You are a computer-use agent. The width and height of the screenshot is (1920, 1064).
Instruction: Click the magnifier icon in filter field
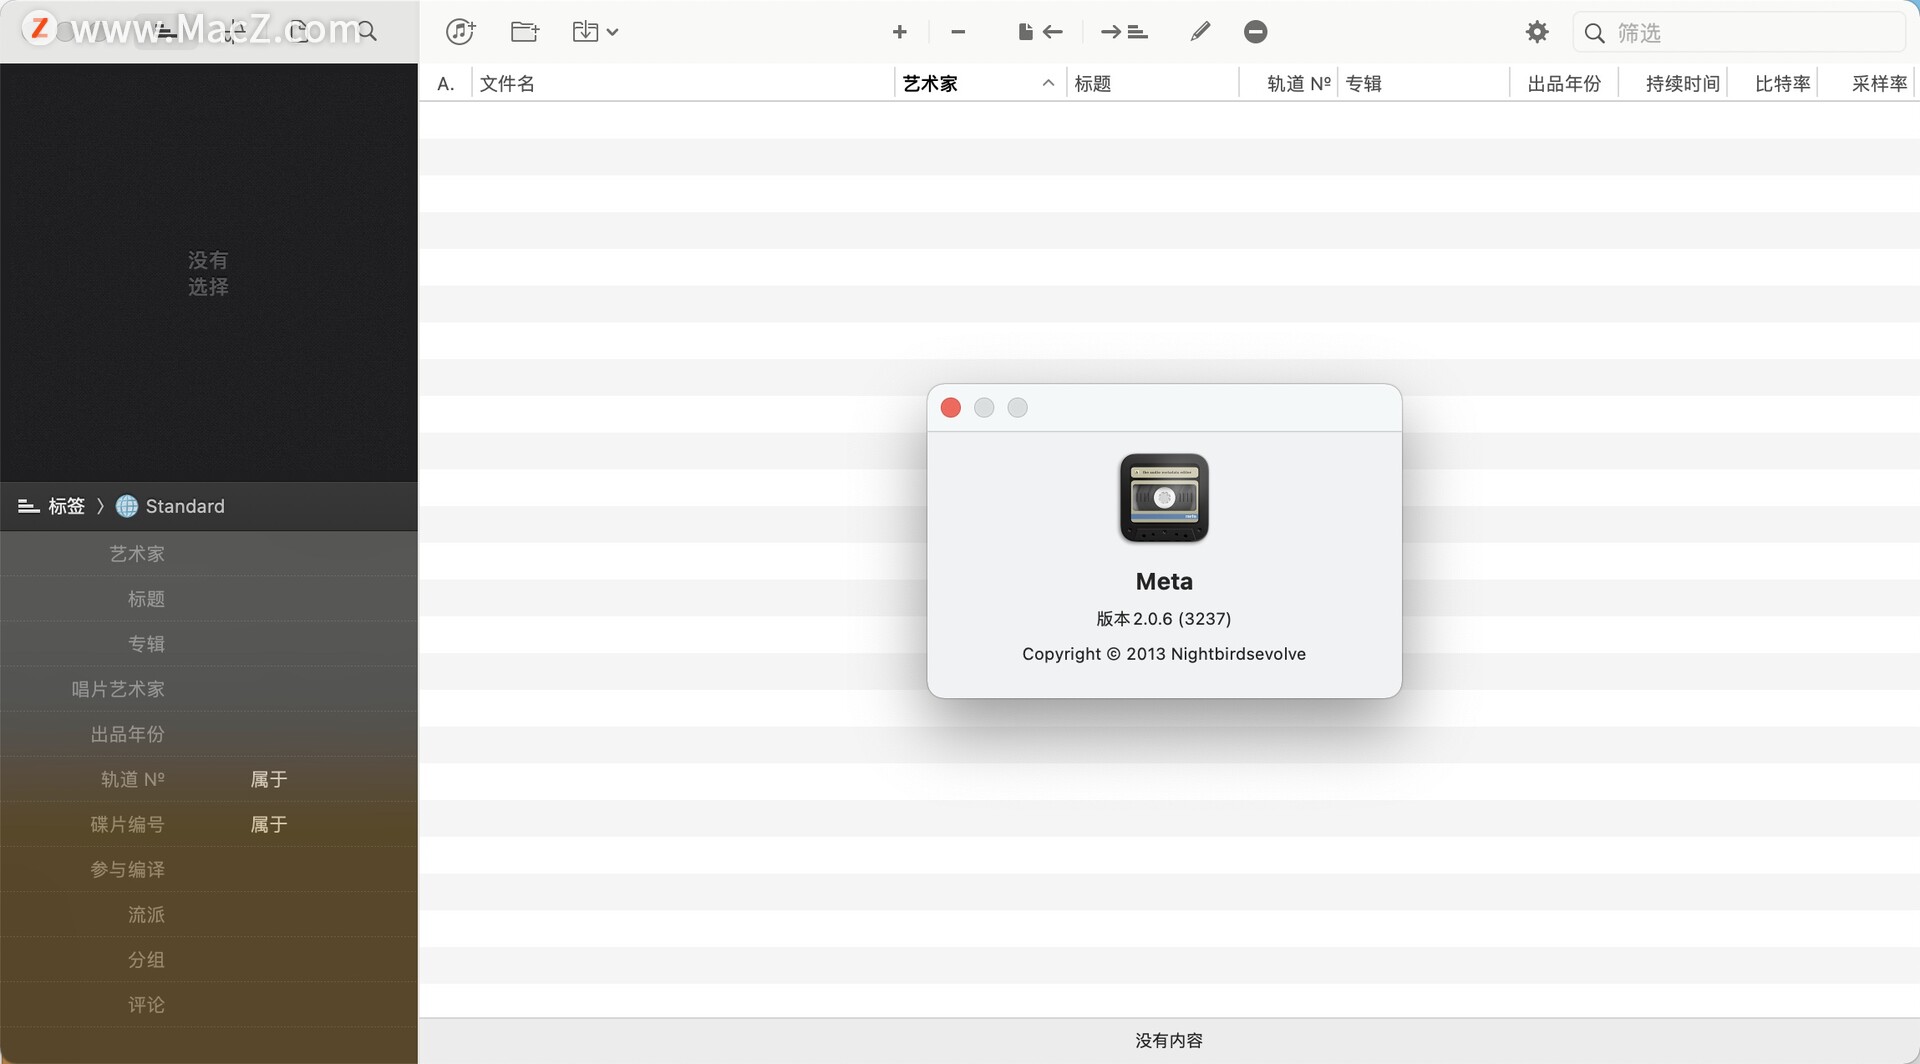(1595, 33)
